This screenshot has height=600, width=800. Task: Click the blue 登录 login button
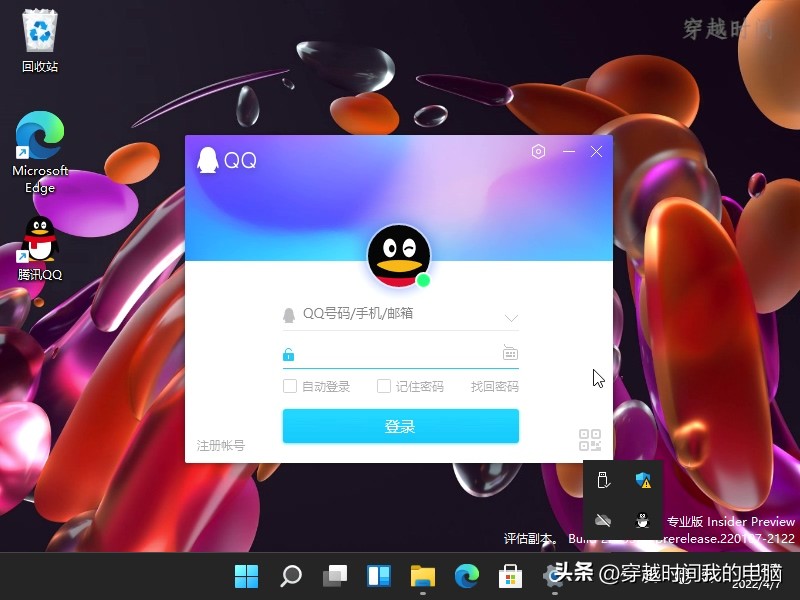(400, 425)
